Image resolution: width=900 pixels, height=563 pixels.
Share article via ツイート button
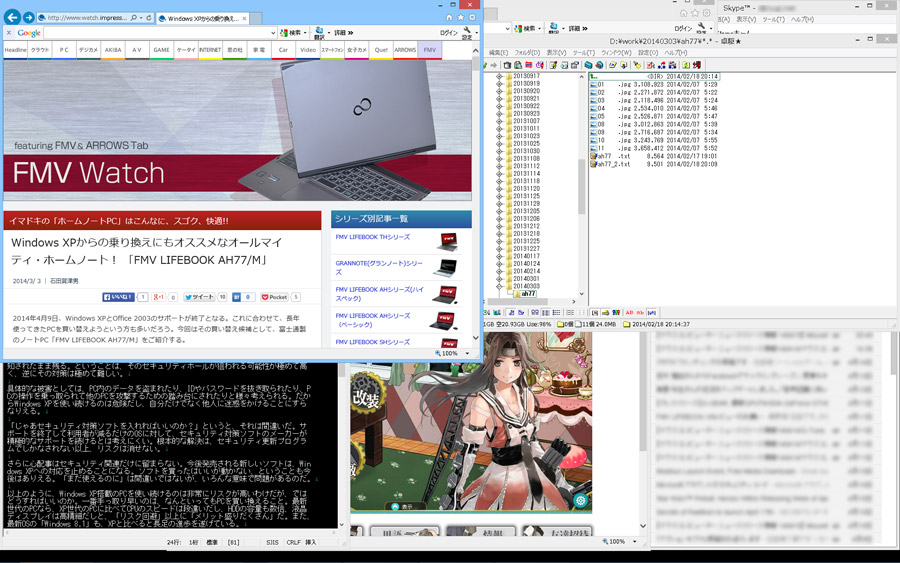[199, 297]
